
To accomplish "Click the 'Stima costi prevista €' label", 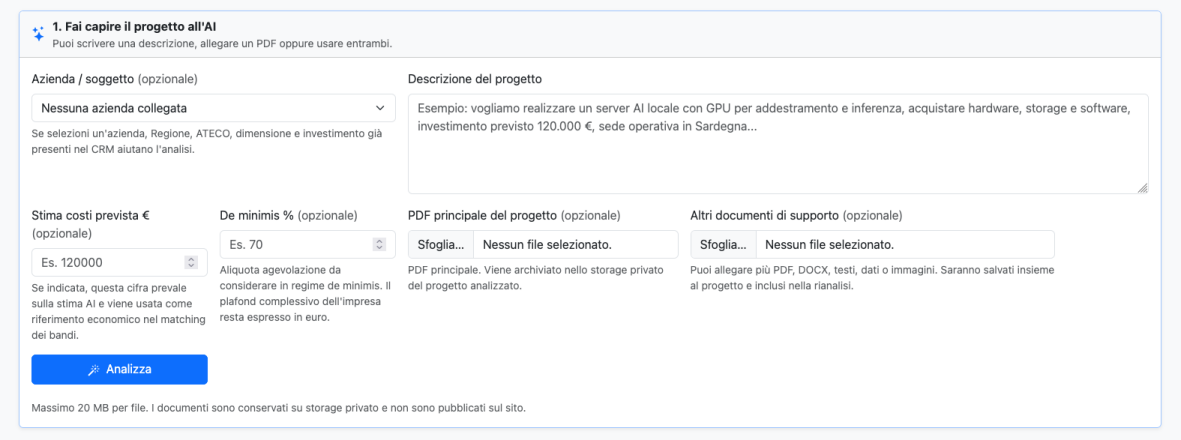I will (x=90, y=215).
